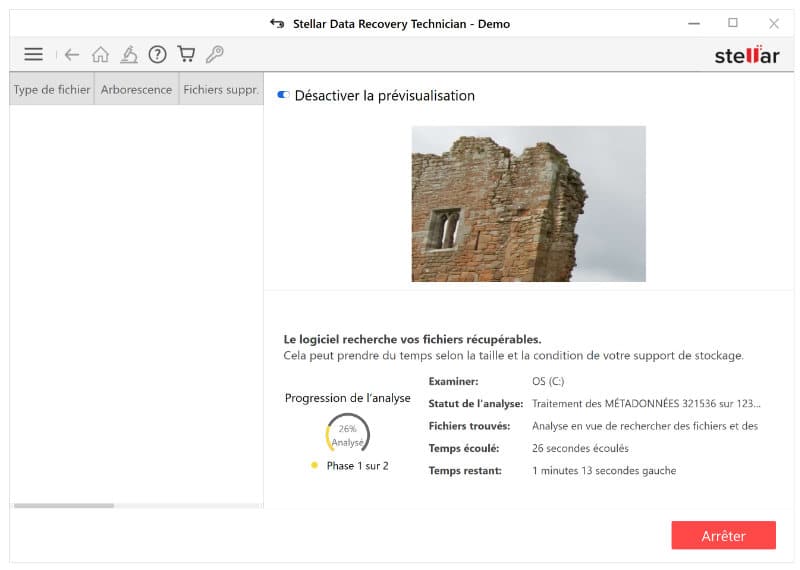Image resolution: width=800 pixels, height=570 pixels.
Task: Click the Phase 1 sur 2 label
Action: pos(357,466)
